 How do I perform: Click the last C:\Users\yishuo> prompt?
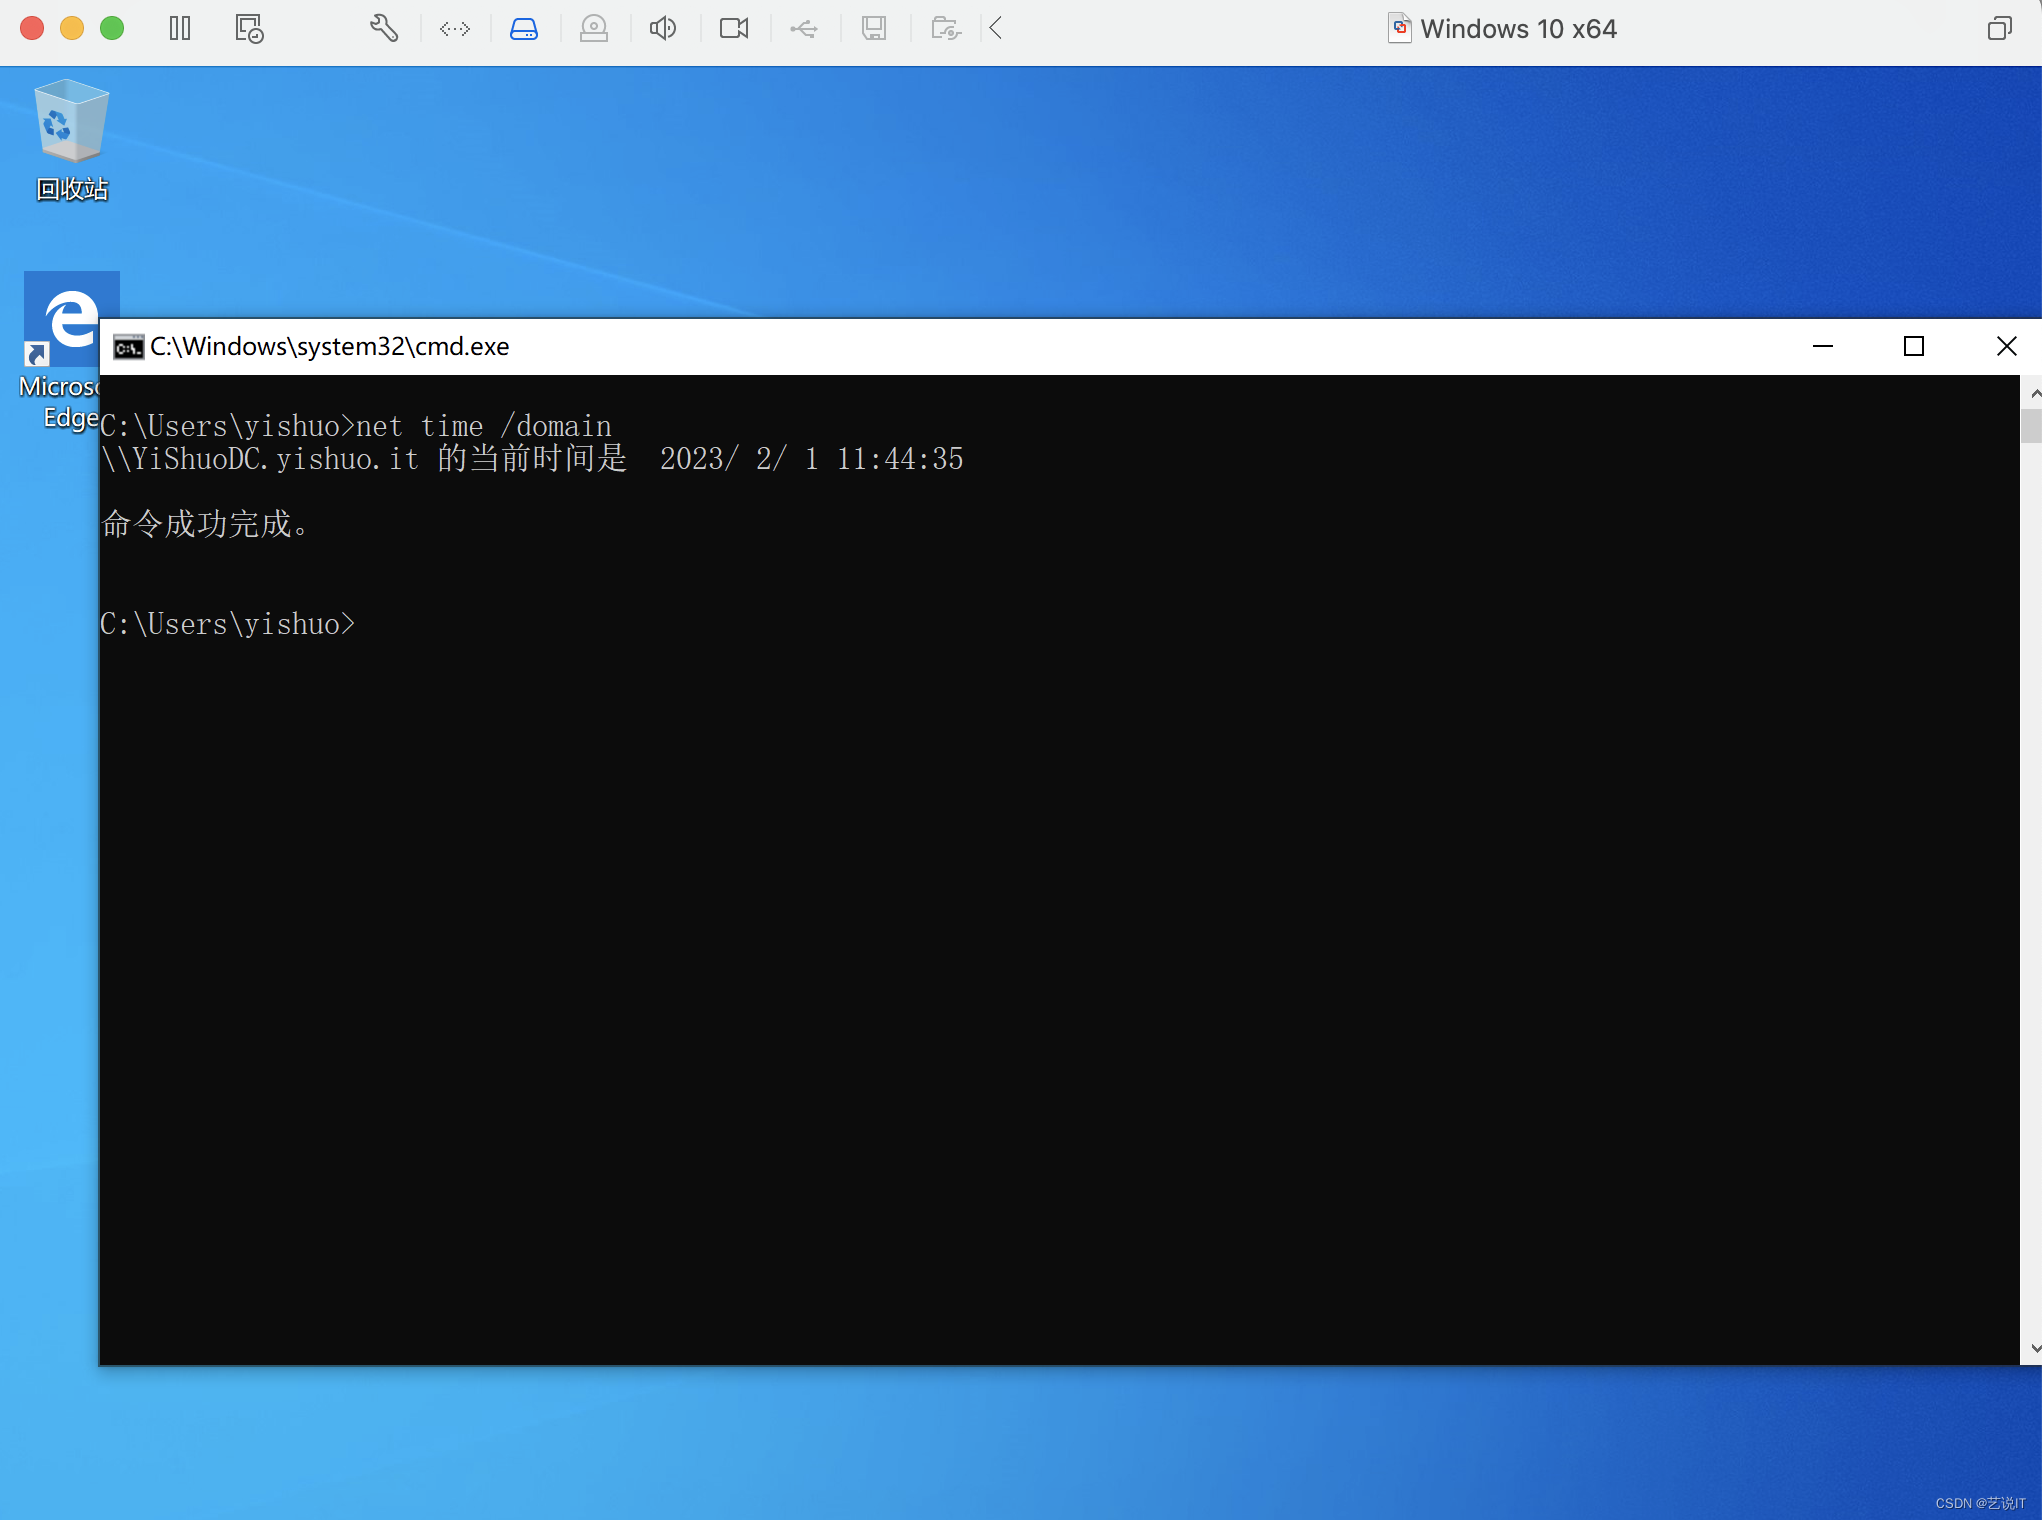228,624
